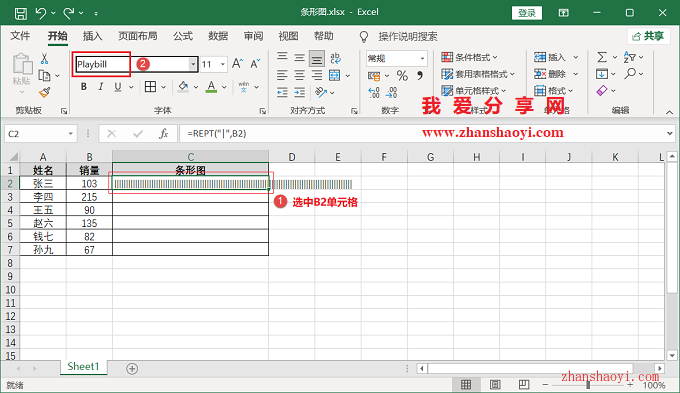Cut selection with the scissors icon
Image resolution: width=680 pixels, height=393 pixels.
coord(44,59)
